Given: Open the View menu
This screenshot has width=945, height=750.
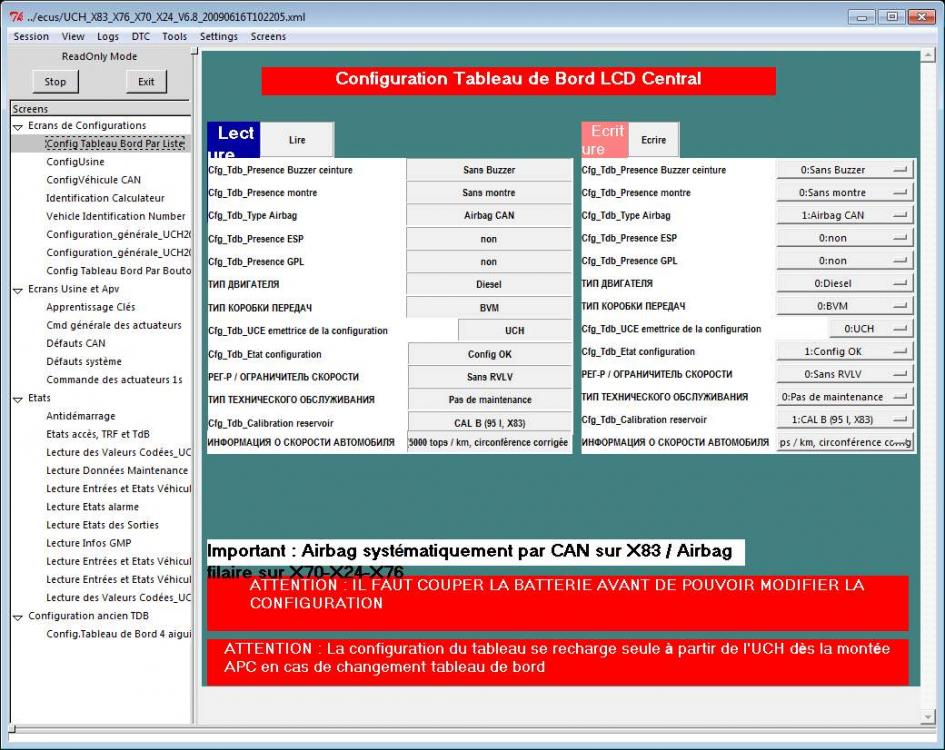Looking at the screenshot, I should point(73,36).
